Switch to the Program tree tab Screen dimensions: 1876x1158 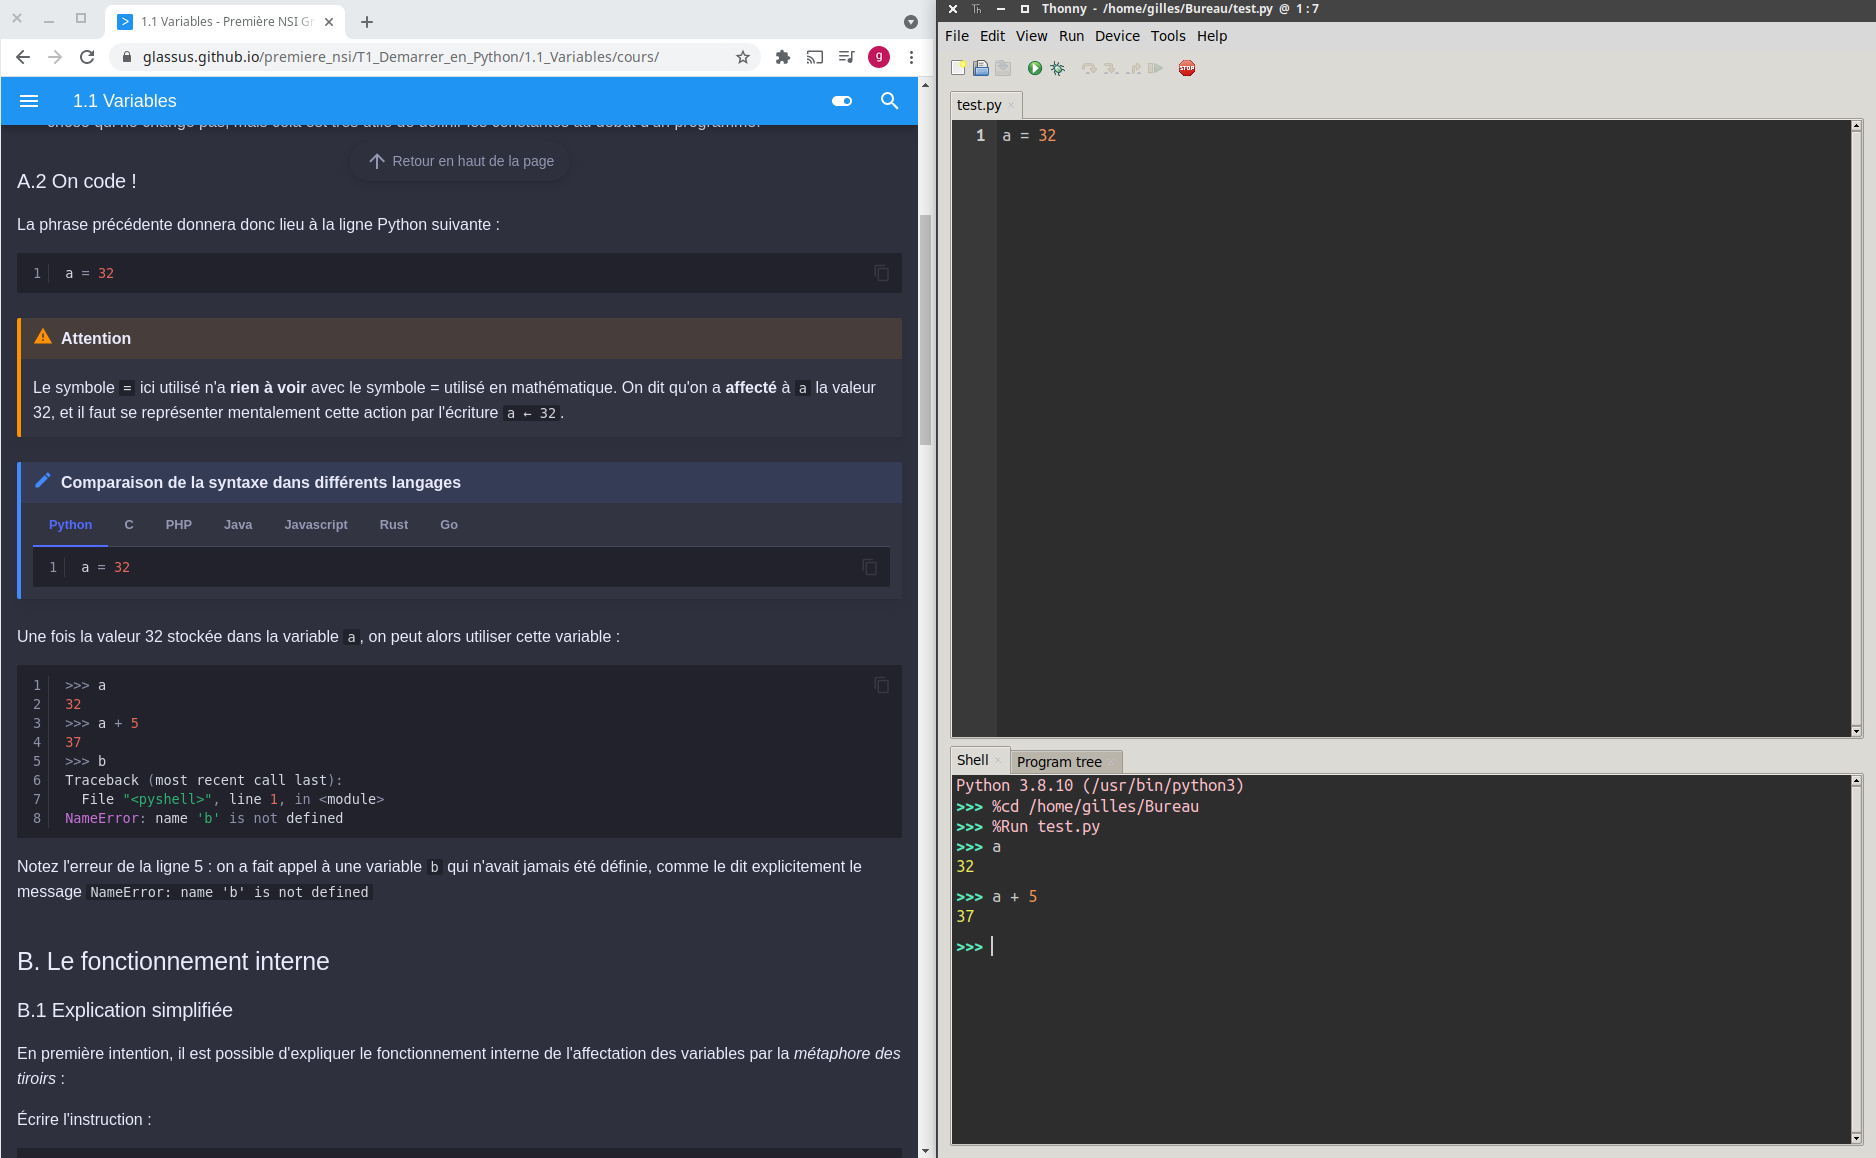(x=1059, y=762)
